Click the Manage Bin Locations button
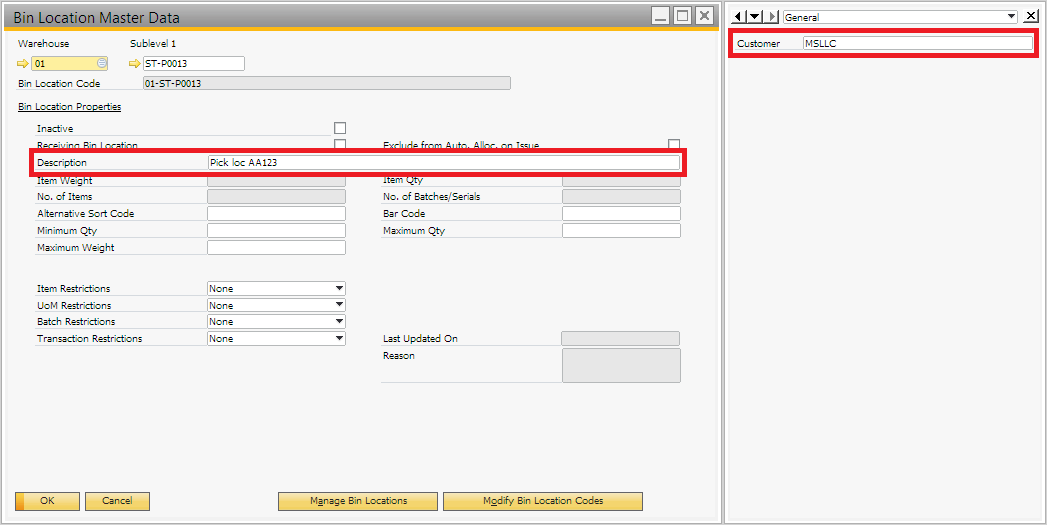1047x525 pixels. click(357, 501)
